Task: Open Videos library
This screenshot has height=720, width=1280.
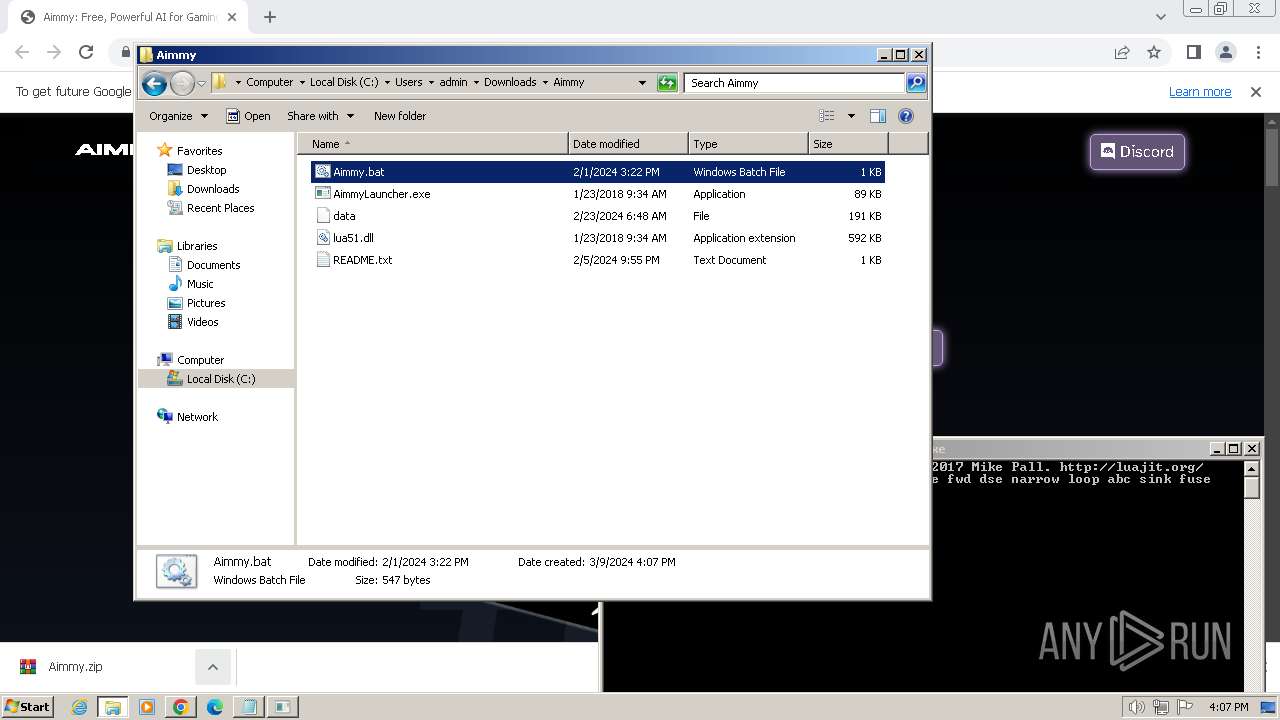Action: point(202,322)
